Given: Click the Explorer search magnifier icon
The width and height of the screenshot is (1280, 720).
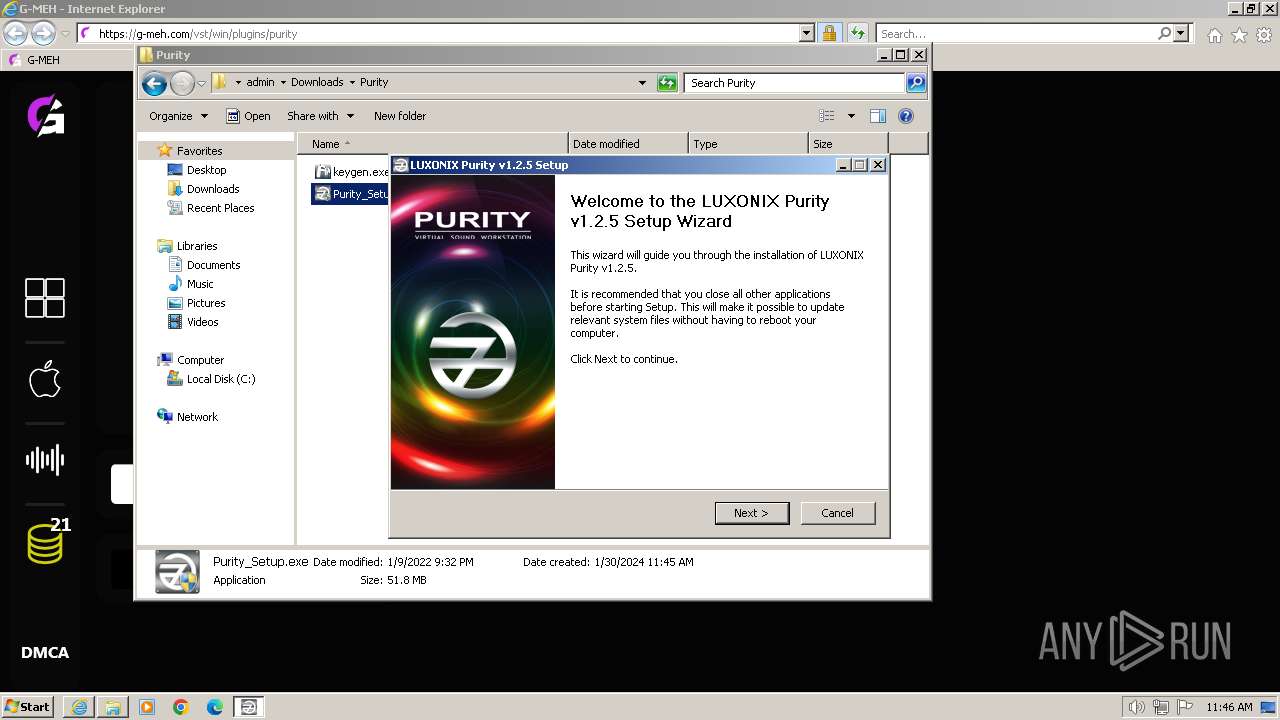Looking at the screenshot, I should coord(916,83).
